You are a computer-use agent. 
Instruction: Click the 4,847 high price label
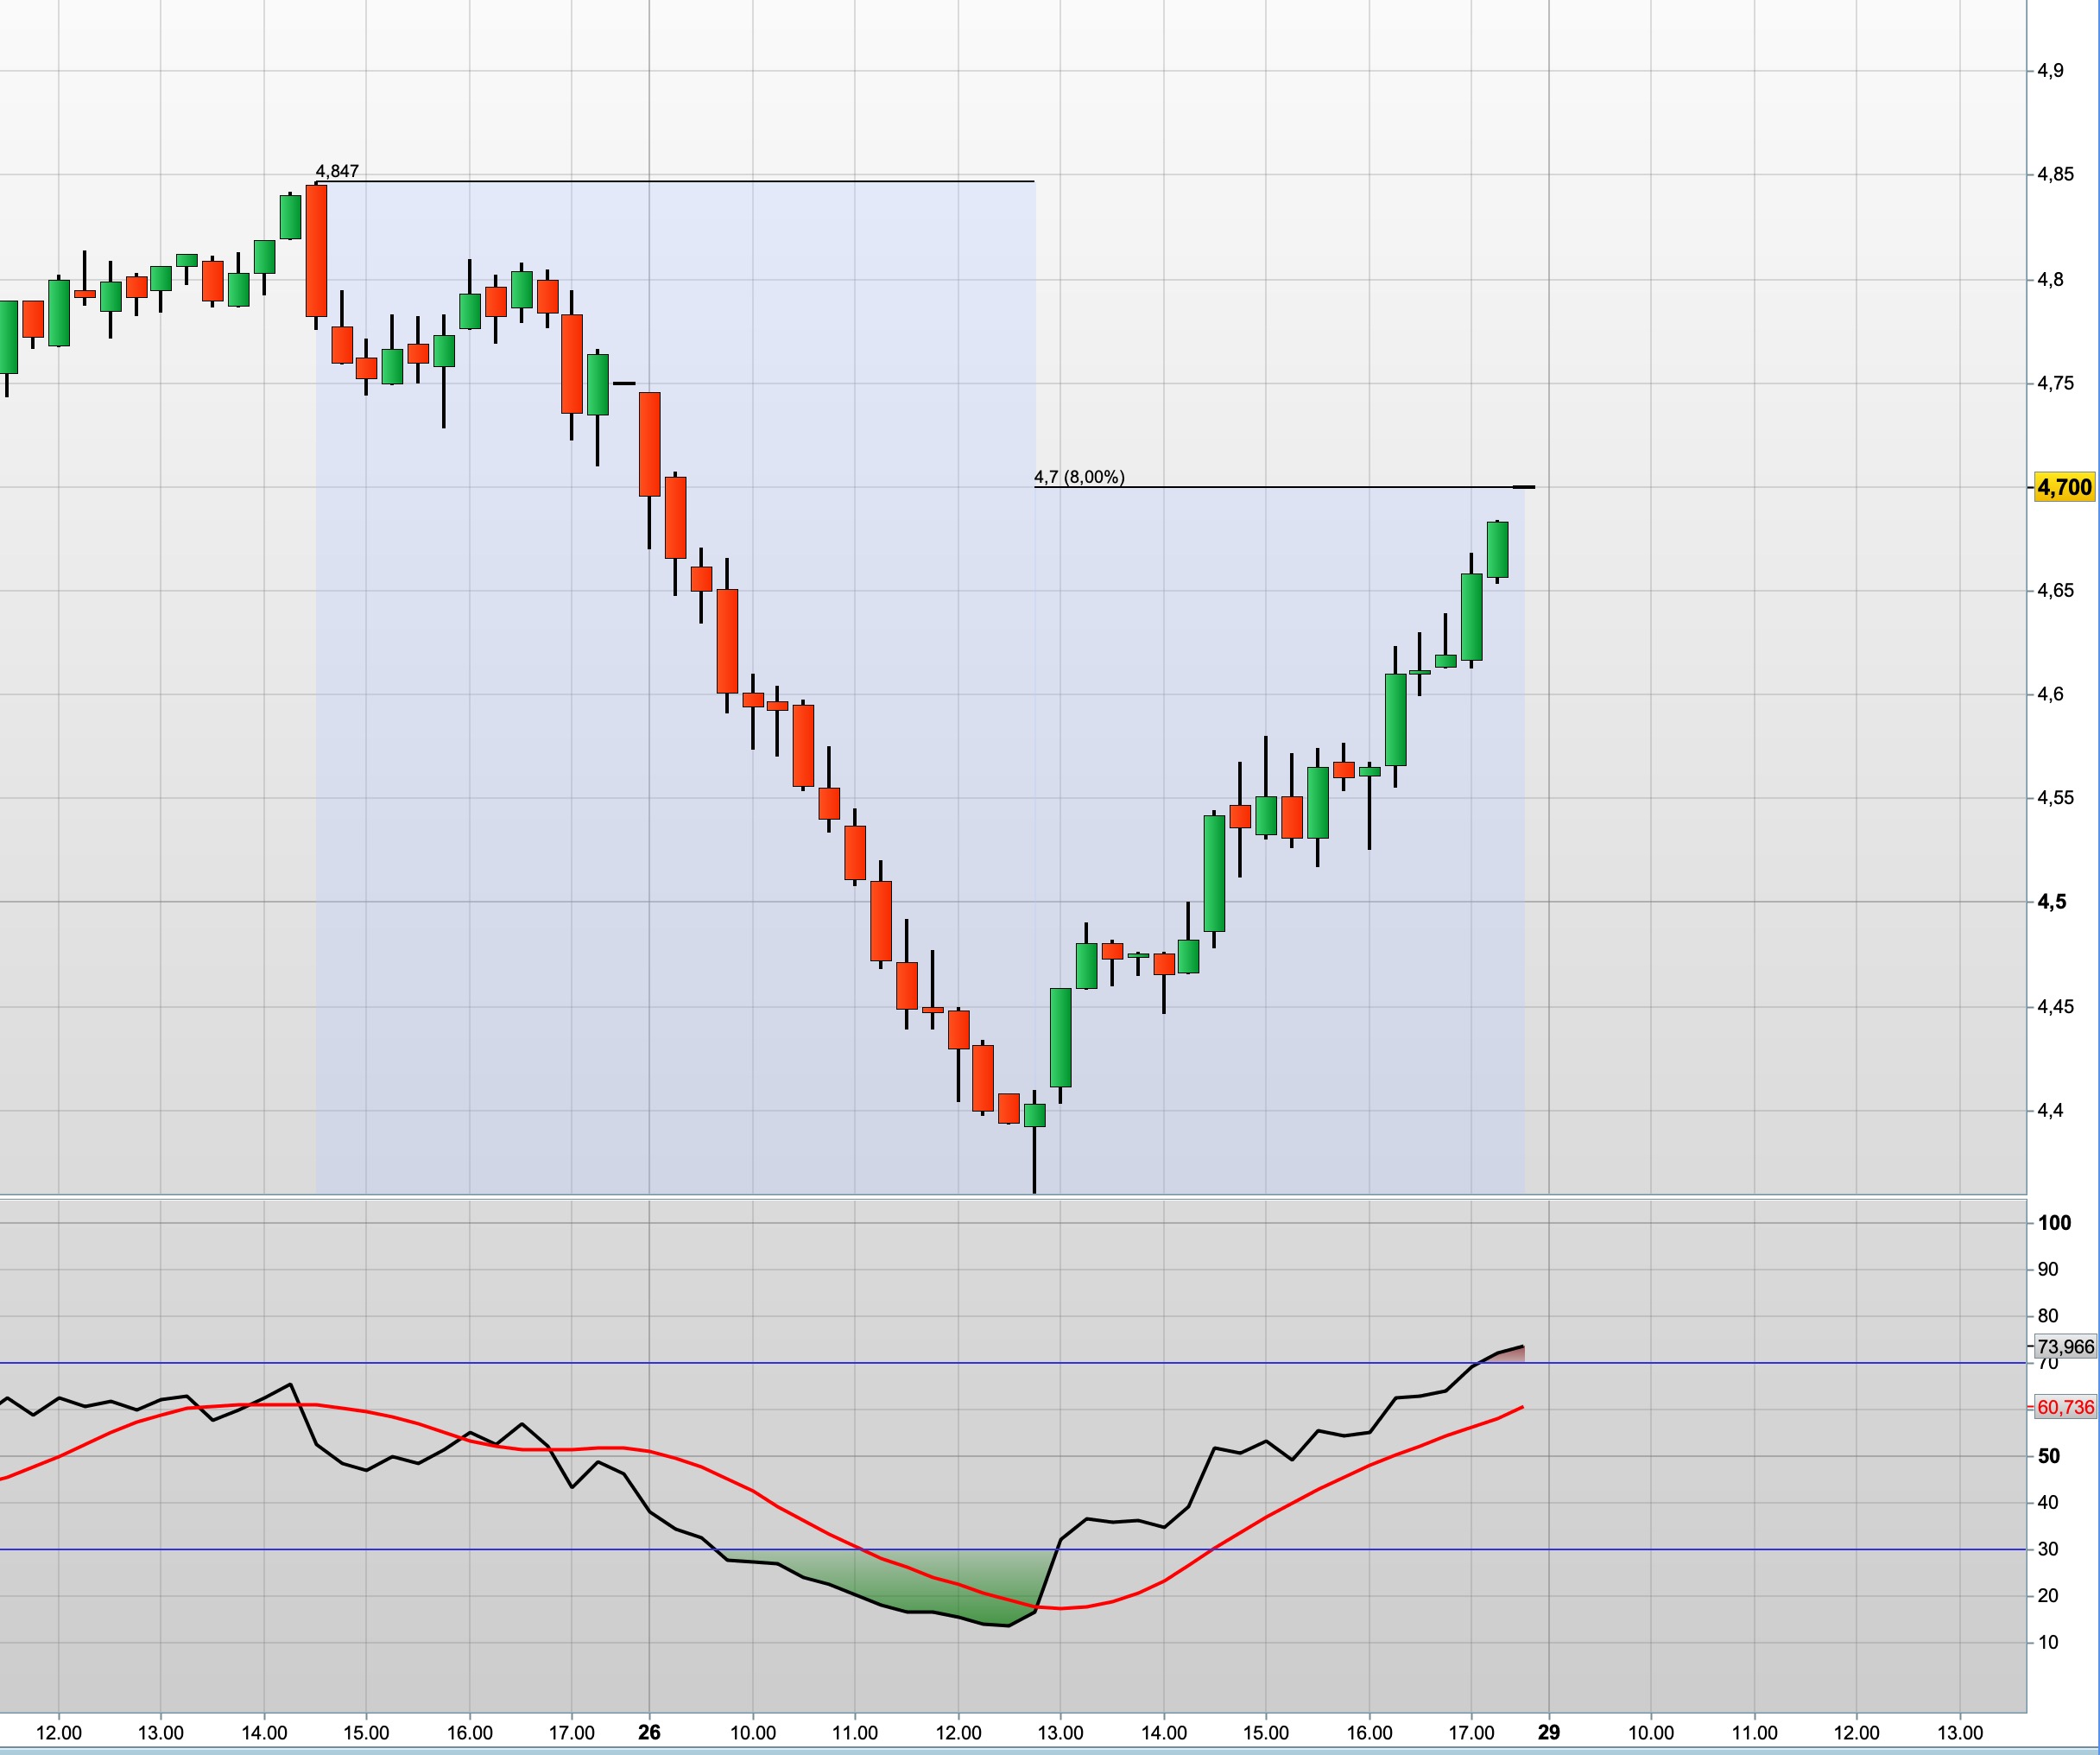pos(337,171)
